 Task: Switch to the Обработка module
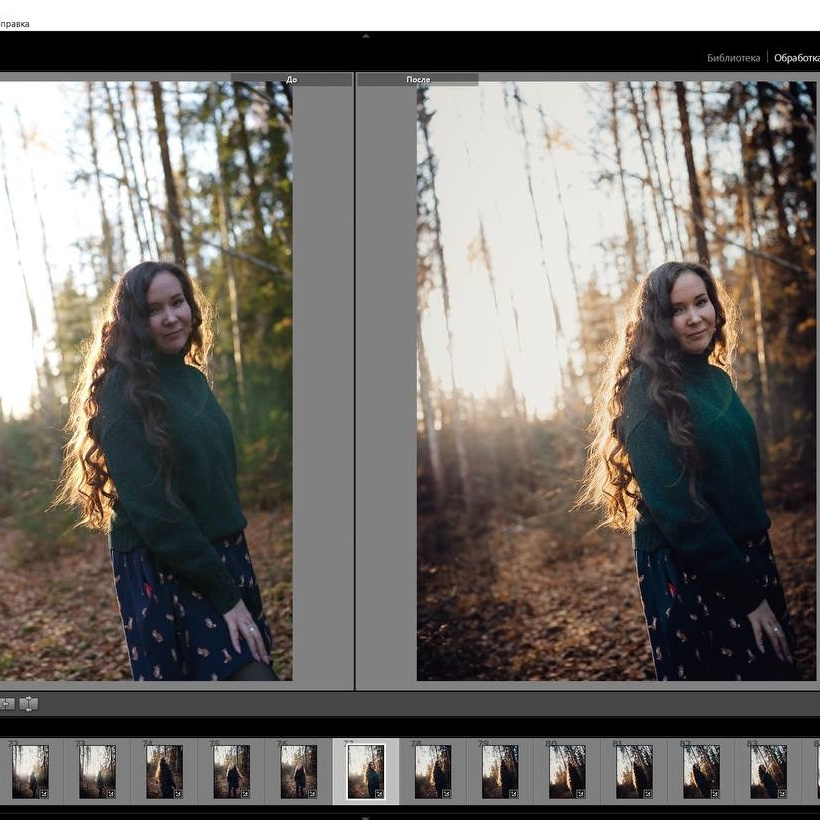pos(796,58)
